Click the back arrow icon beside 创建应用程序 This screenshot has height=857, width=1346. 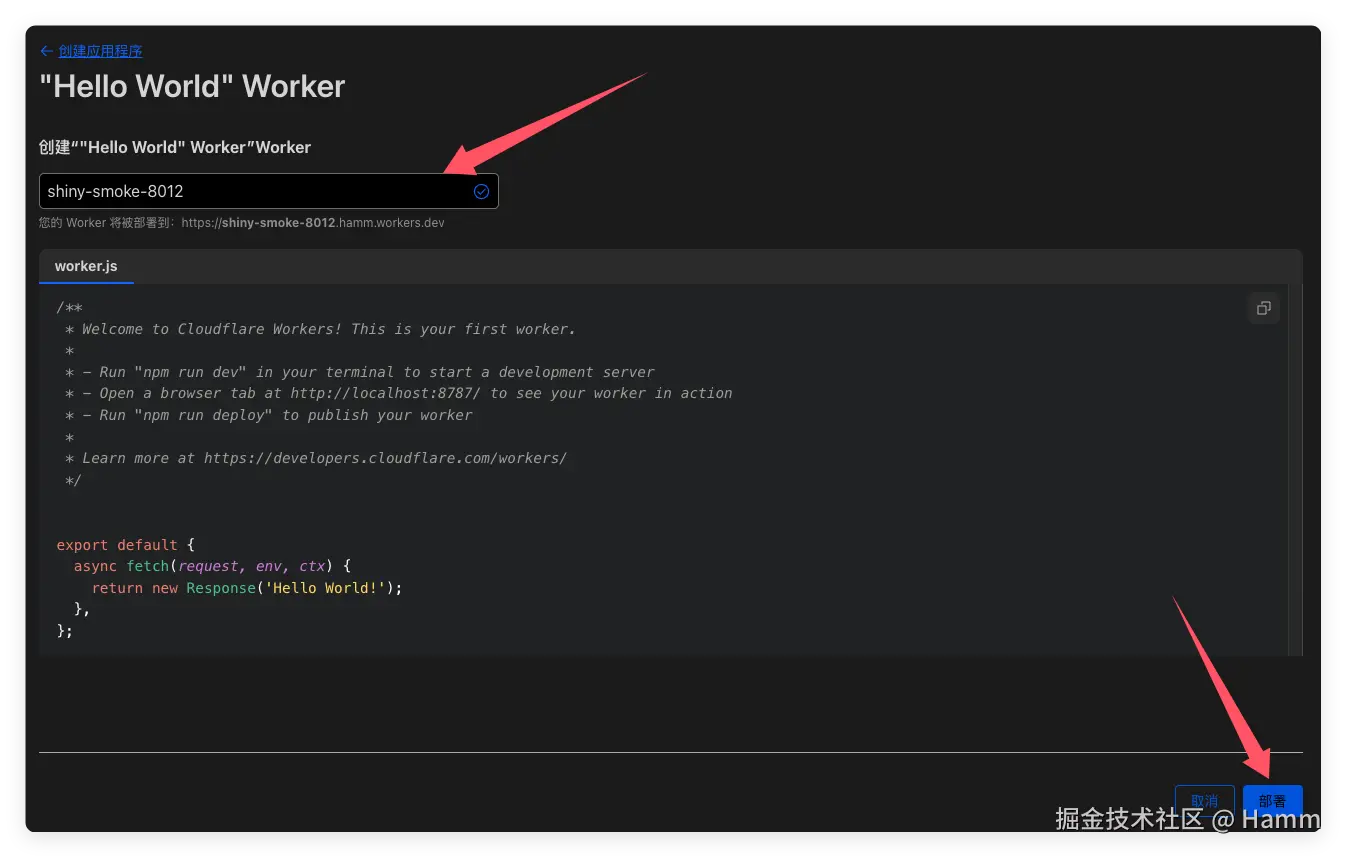46,51
